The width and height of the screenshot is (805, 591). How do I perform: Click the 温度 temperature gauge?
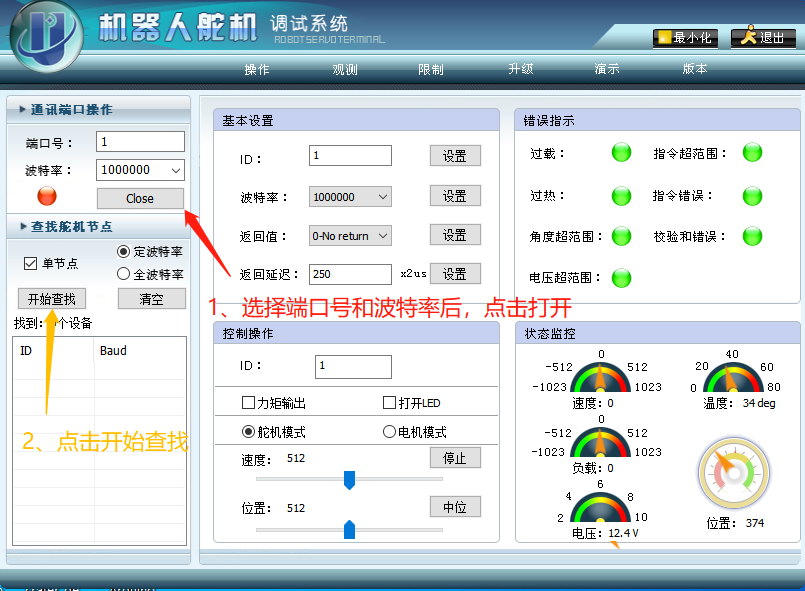click(732, 377)
